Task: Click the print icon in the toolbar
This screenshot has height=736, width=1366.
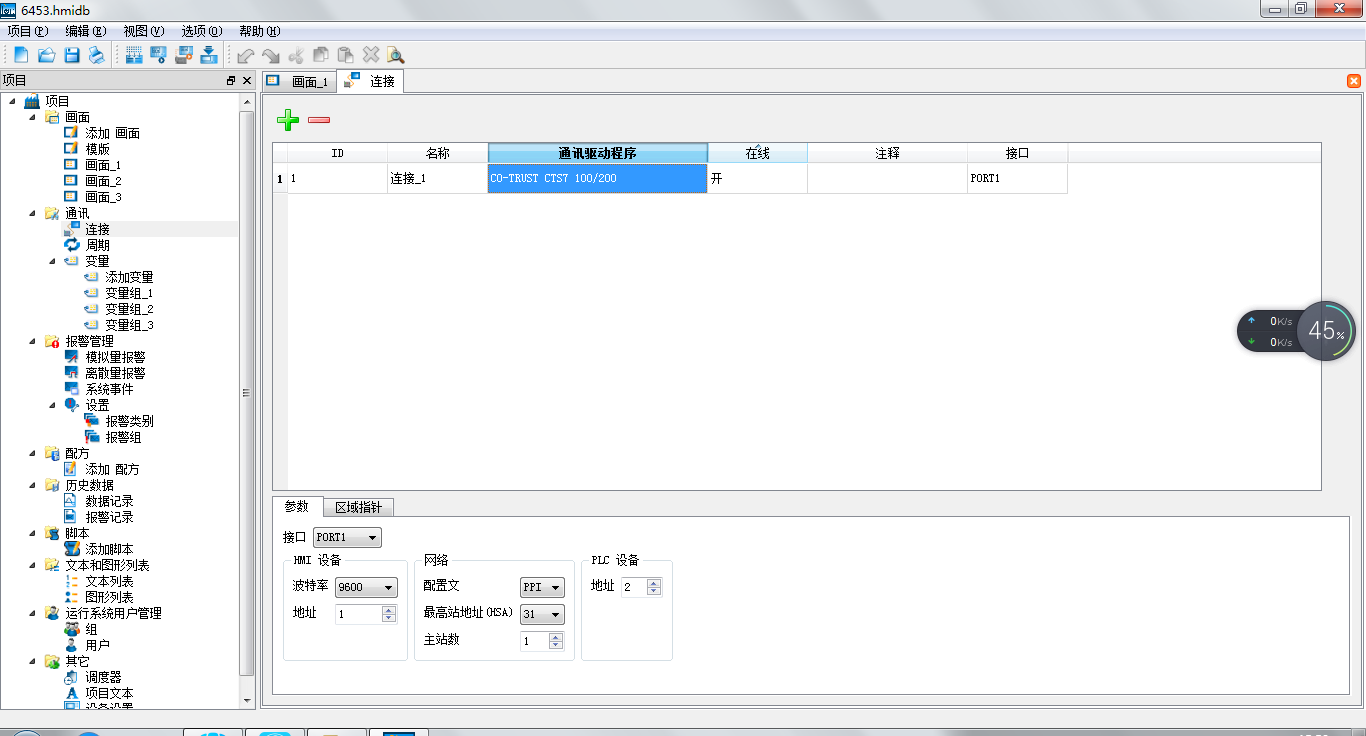Action: [97, 55]
